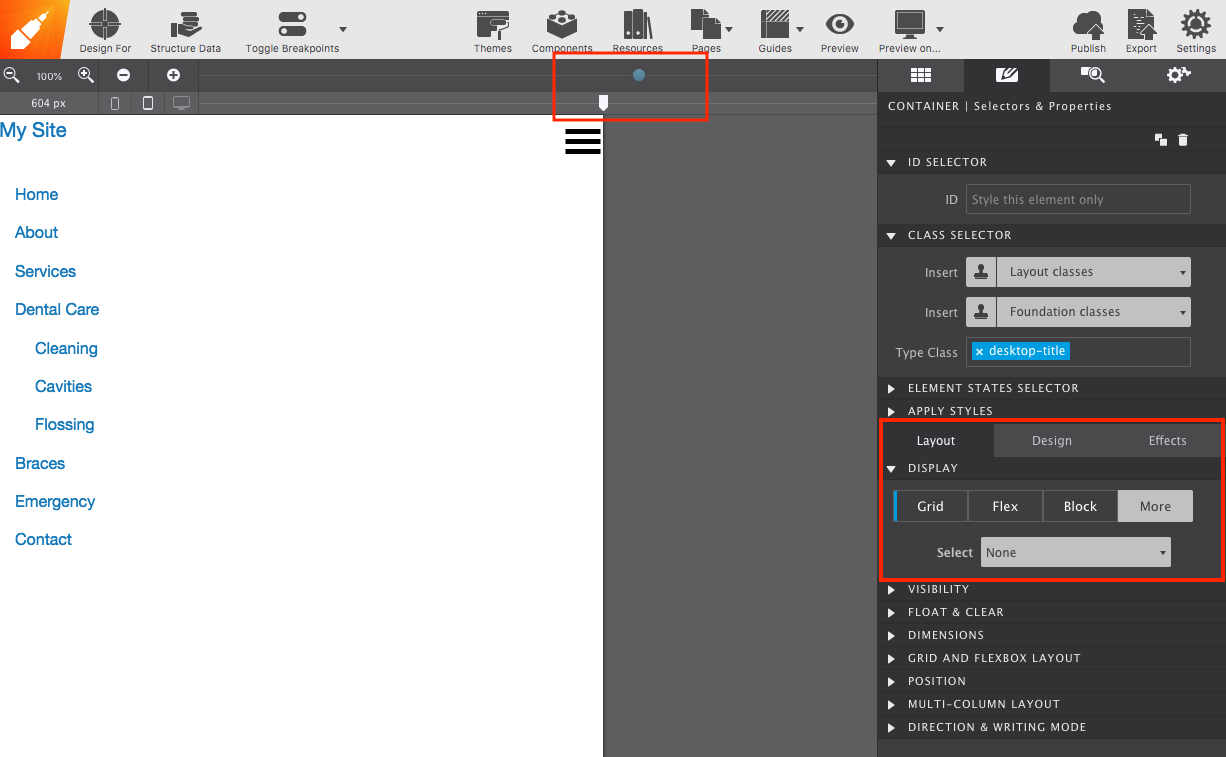Click the Contact navigation link
The height and width of the screenshot is (757, 1226).
[x=43, y=539]
